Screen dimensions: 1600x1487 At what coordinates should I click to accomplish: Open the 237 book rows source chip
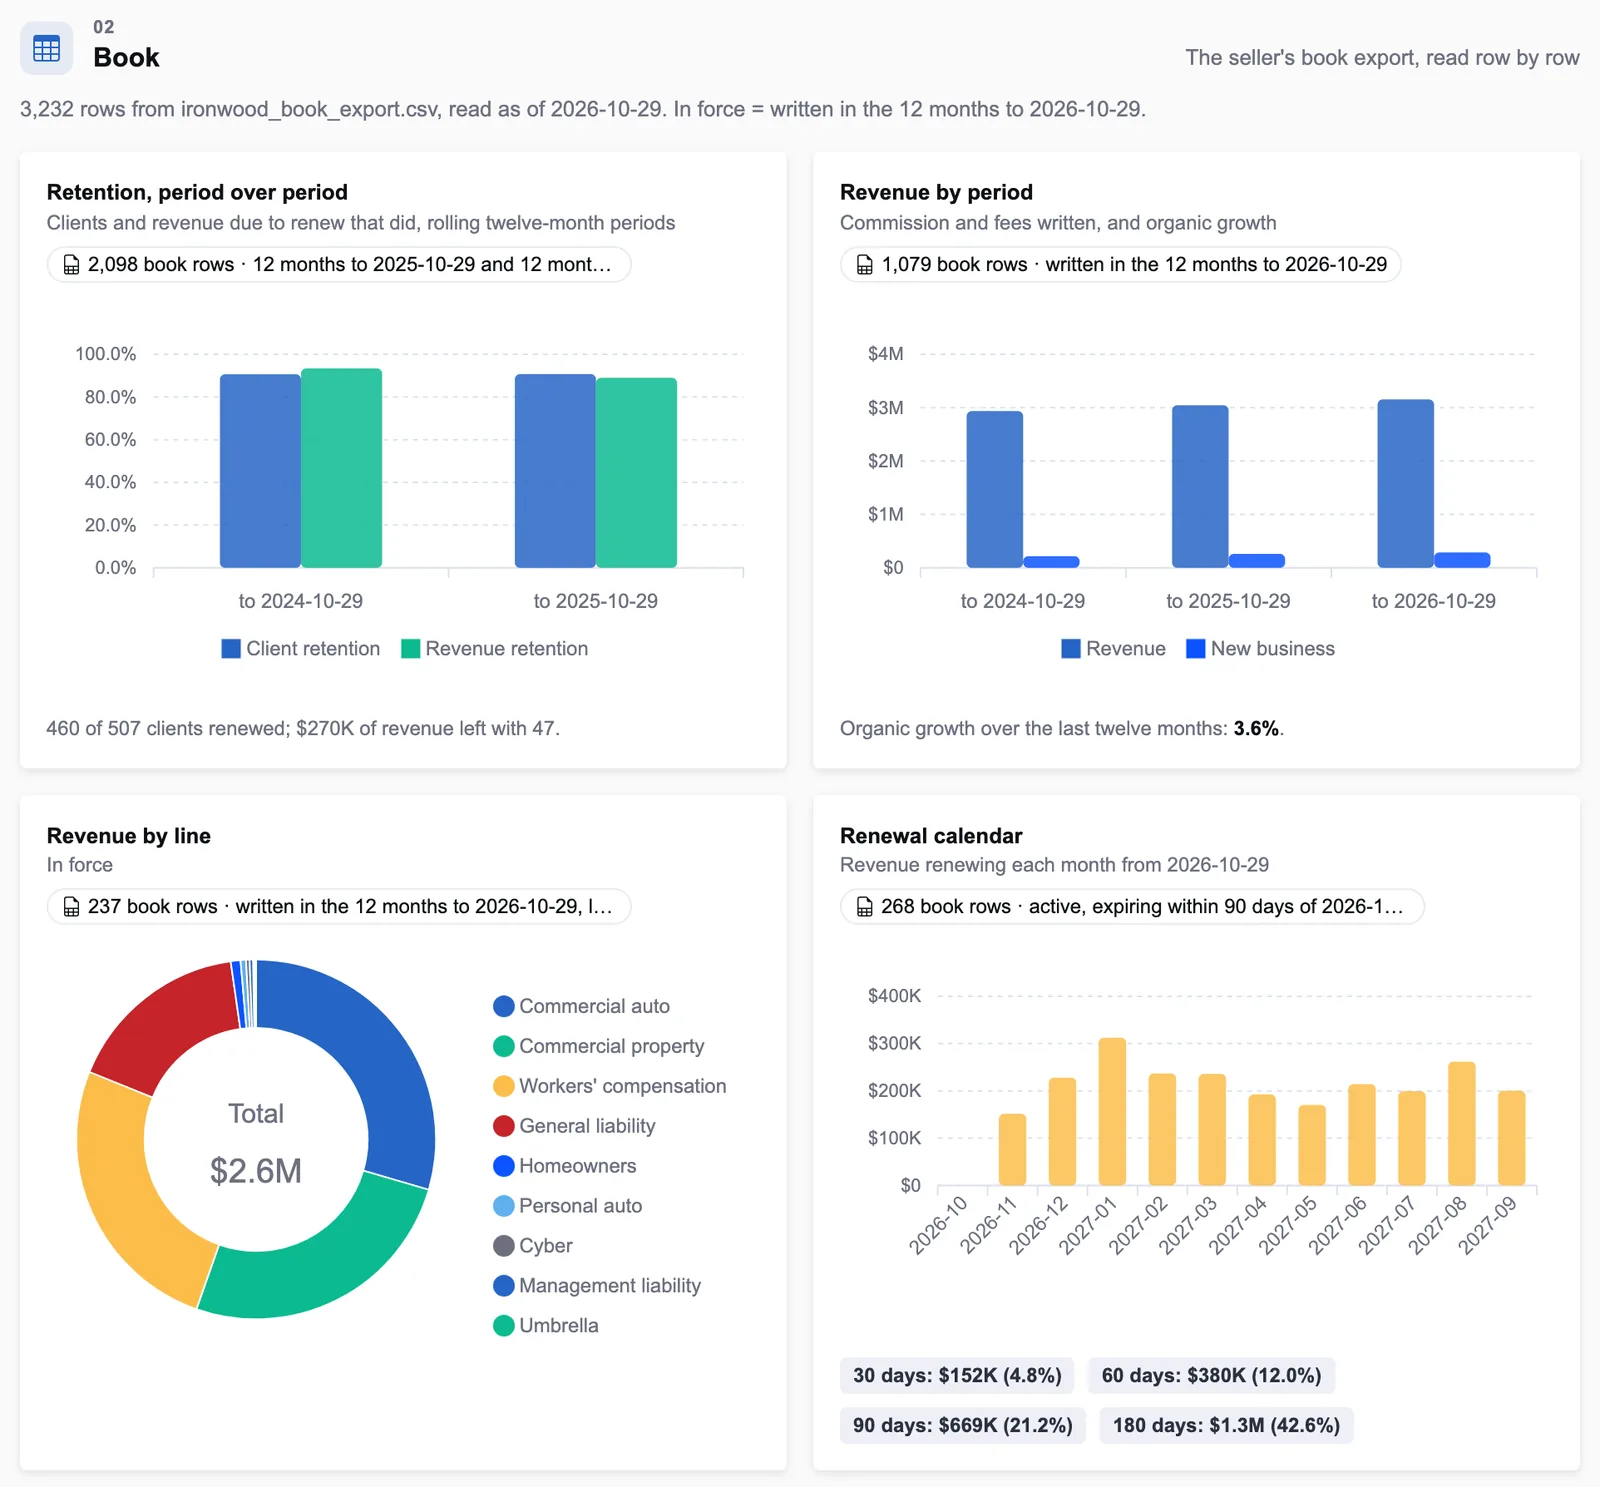pyautogui.click(x=339, y=907)
